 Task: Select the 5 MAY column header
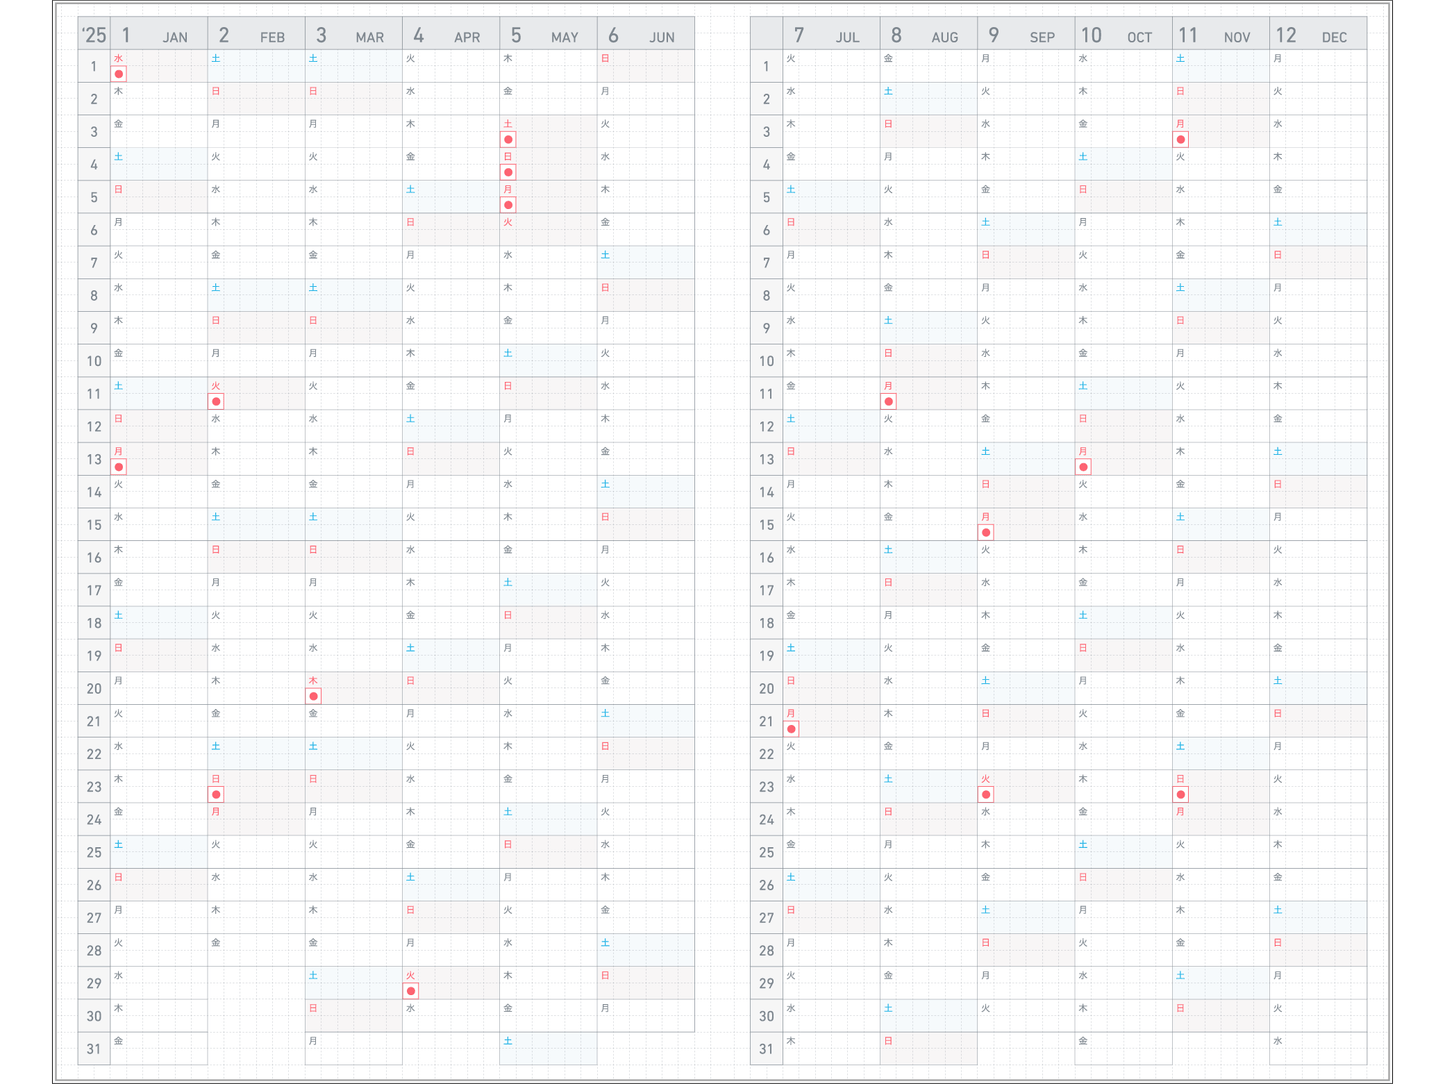(x=548, y=35)
